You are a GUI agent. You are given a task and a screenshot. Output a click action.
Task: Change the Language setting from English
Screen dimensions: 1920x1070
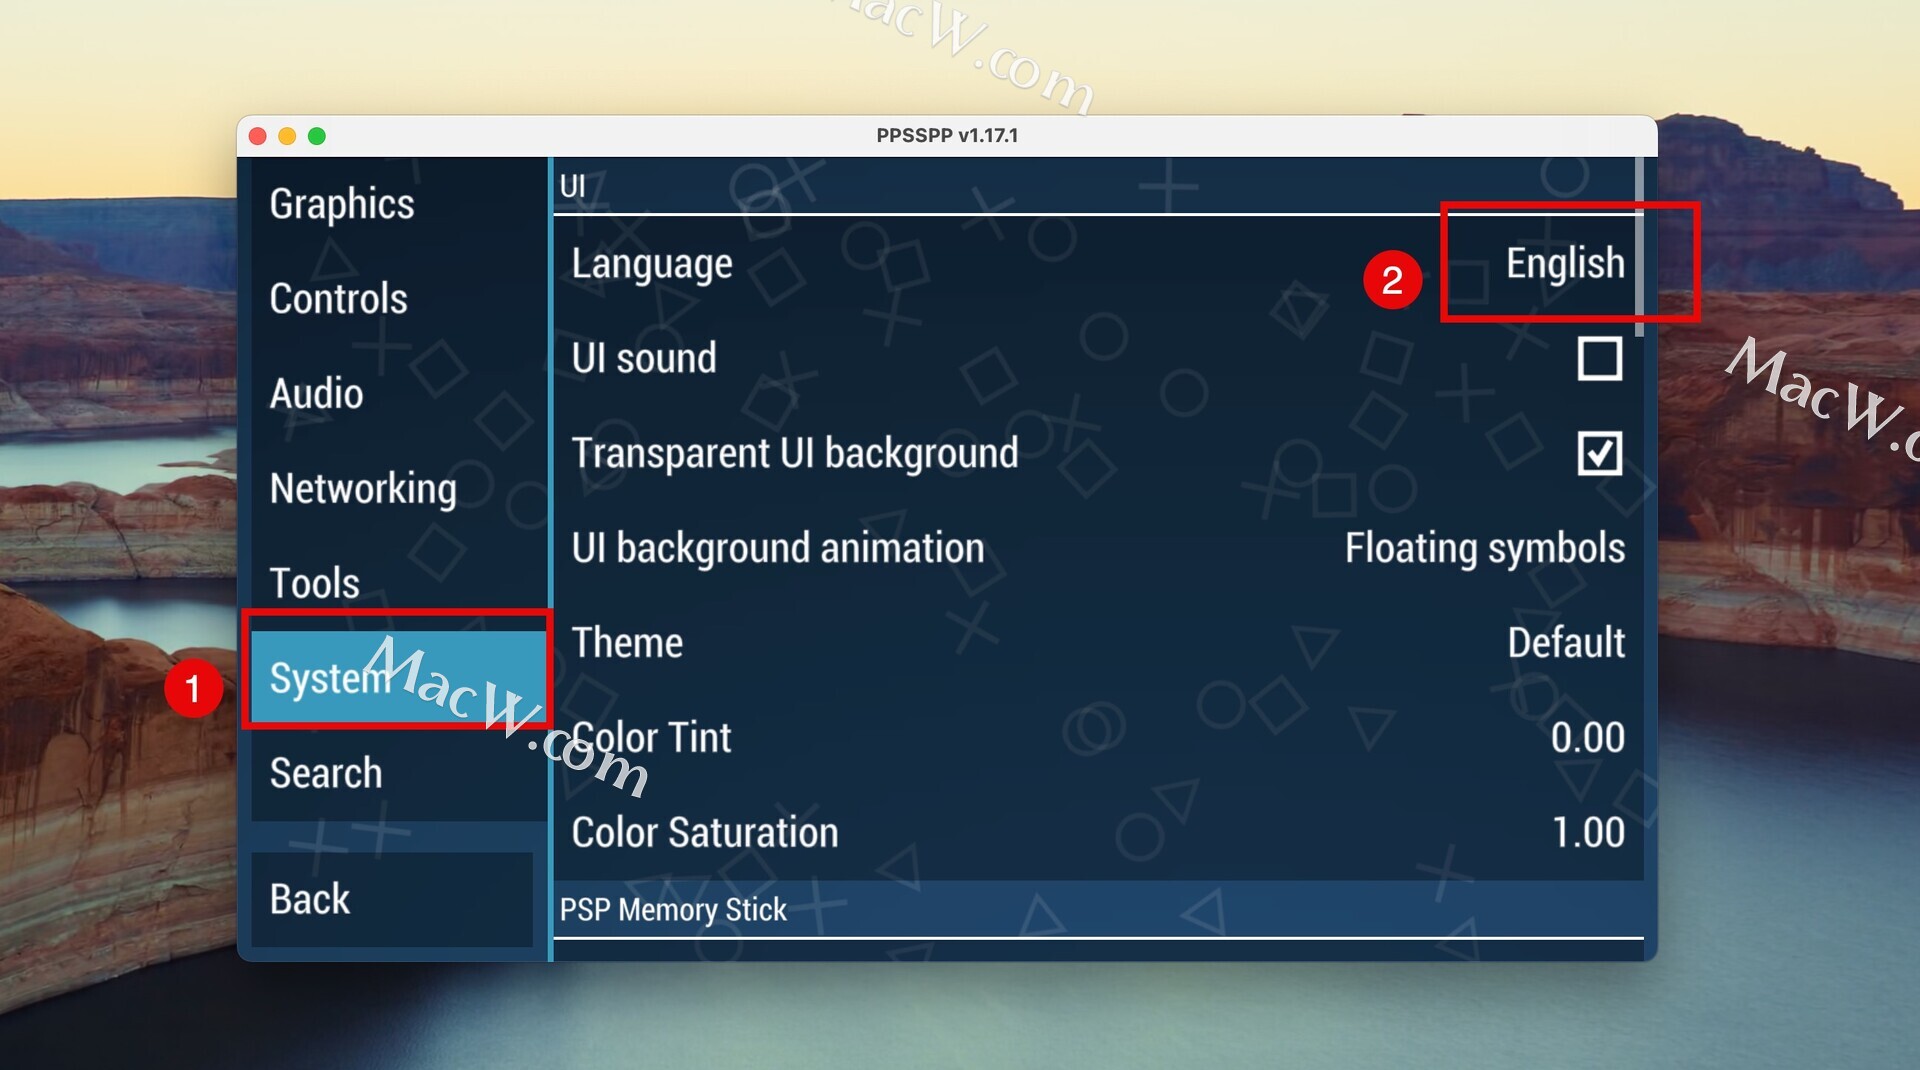1098,264
